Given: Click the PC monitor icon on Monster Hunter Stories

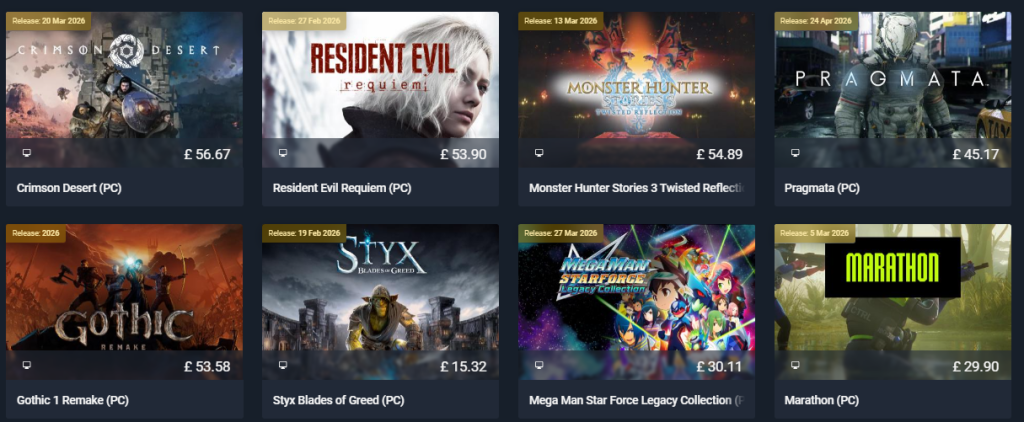Looking at the screenshot, I should tap(539, 153).
